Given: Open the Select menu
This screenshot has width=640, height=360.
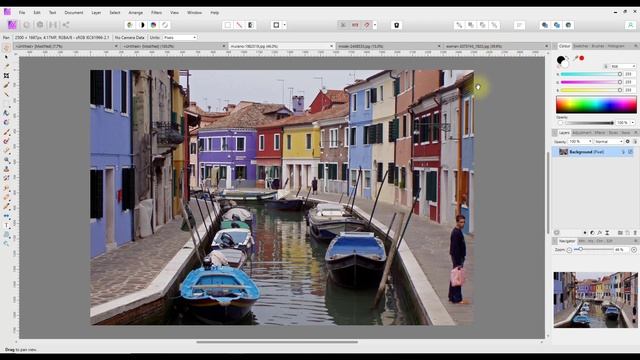Looking at the screenshot, I should tap(115, 13).
